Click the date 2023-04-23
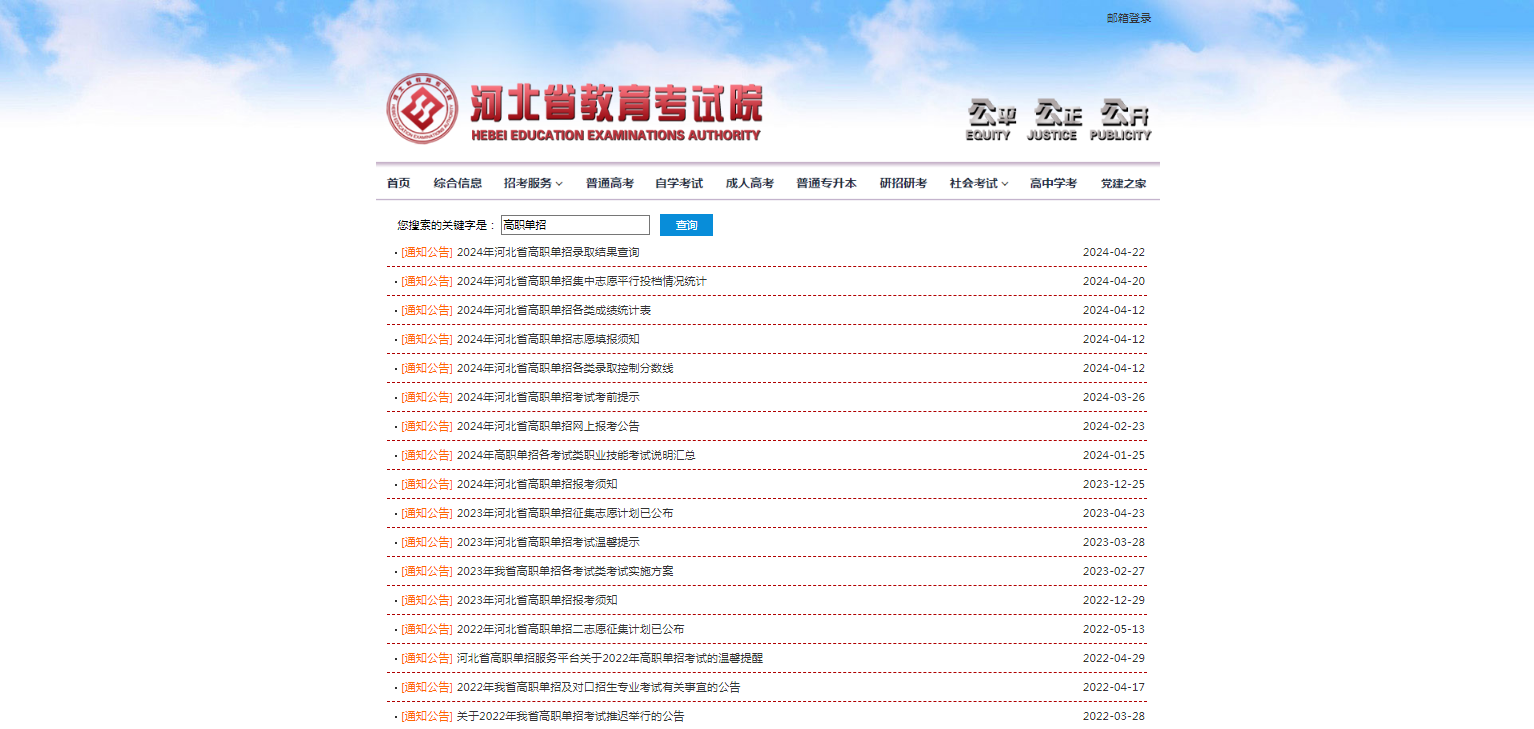Screen dimensions: 1534x729 (1114, 513)
